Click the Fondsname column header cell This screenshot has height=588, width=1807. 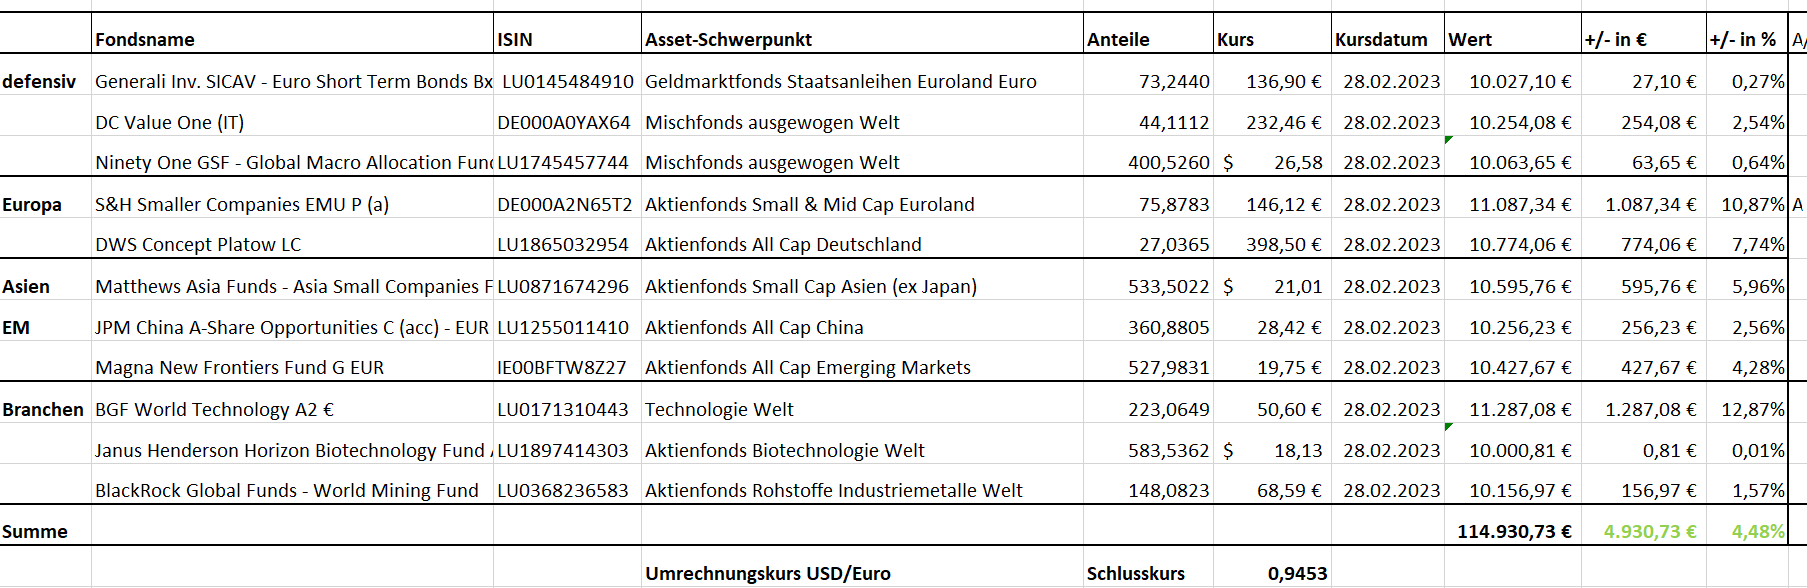[x=145, y=40]
